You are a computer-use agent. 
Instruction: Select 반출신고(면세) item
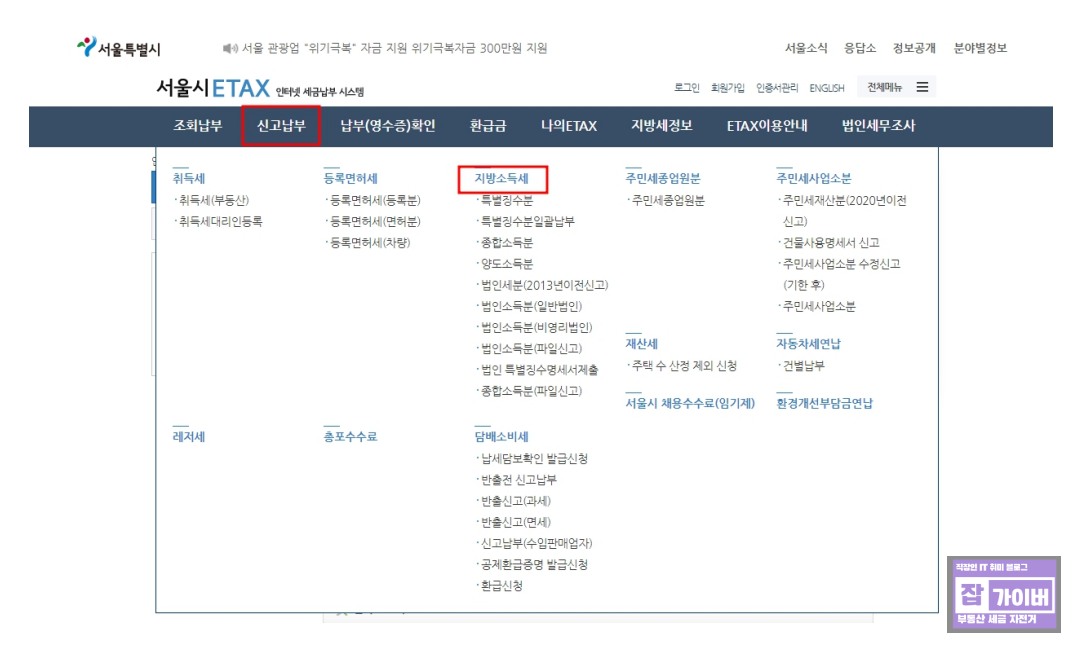point(515,522)
